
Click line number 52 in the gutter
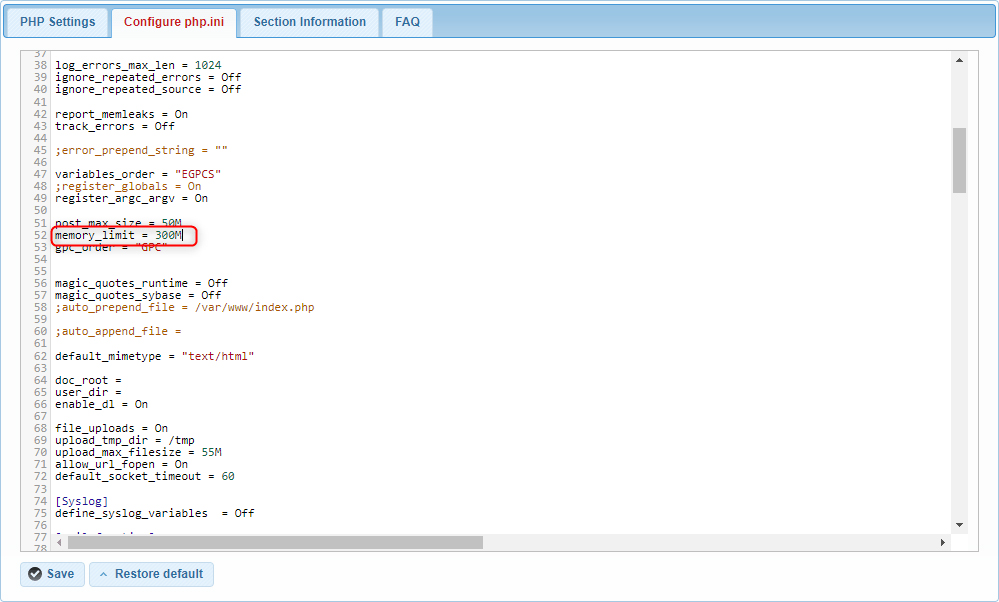[x=42, y=234]
